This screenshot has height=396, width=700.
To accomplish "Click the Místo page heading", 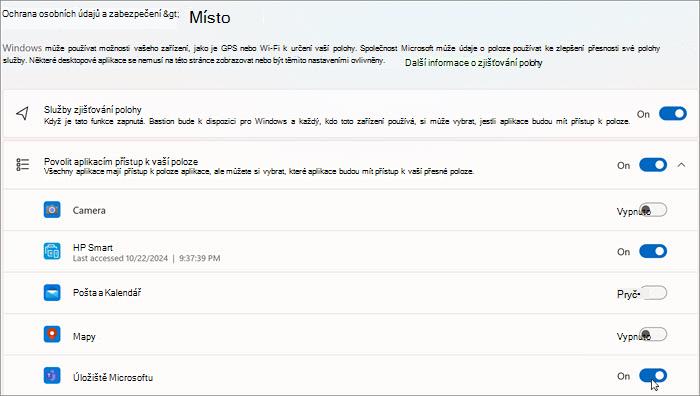I will coord(210,17).
